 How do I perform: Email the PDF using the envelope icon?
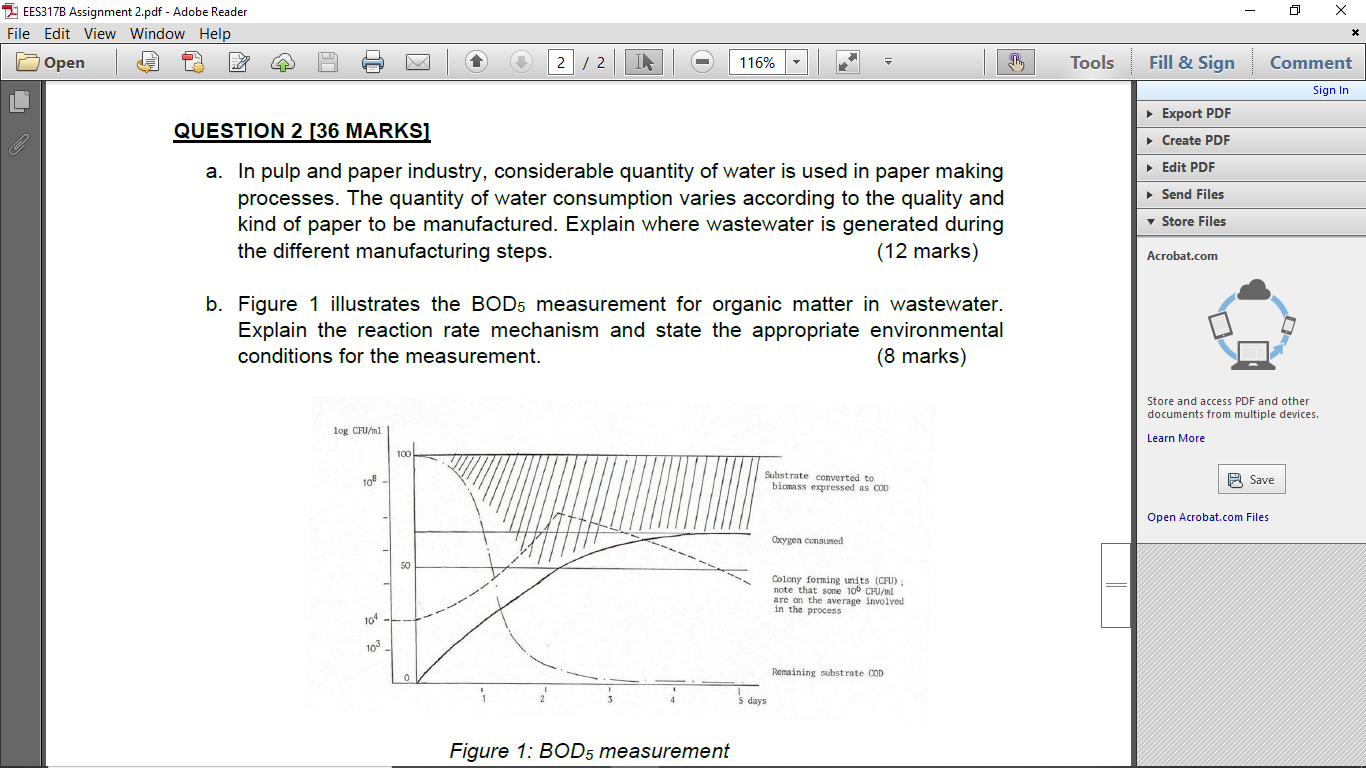click(x=418, y=62)
